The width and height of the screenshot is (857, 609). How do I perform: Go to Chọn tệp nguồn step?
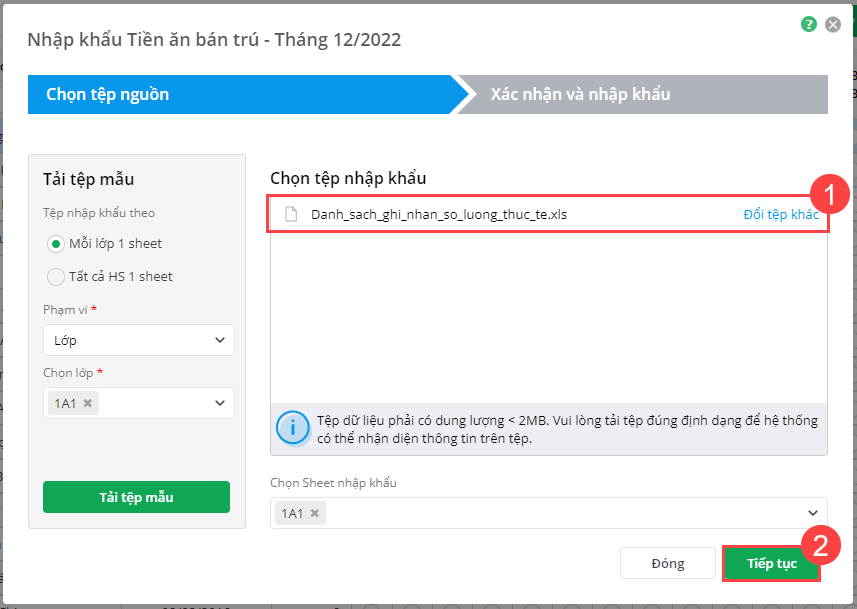click(x=108, y=95)
